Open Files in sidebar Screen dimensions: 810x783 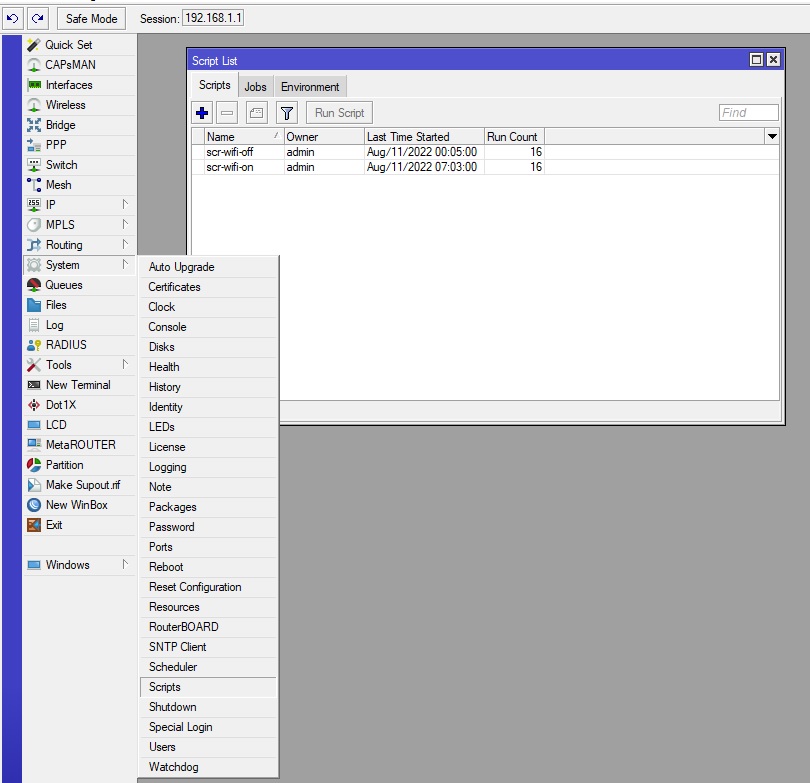tap(80, 305)
